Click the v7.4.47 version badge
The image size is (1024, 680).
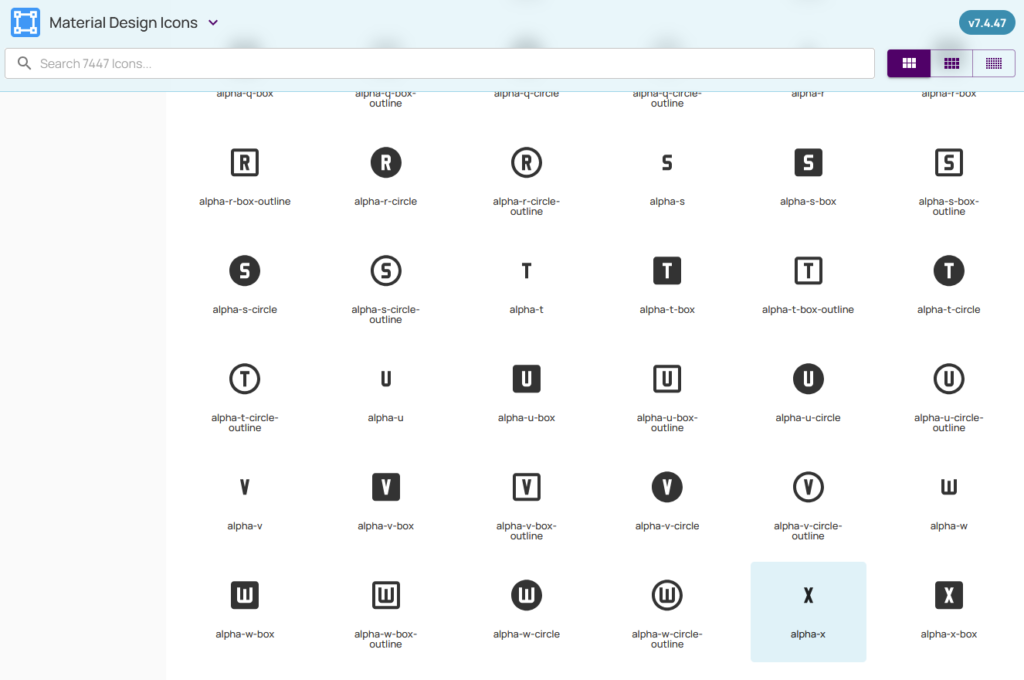tap(986, 23)
